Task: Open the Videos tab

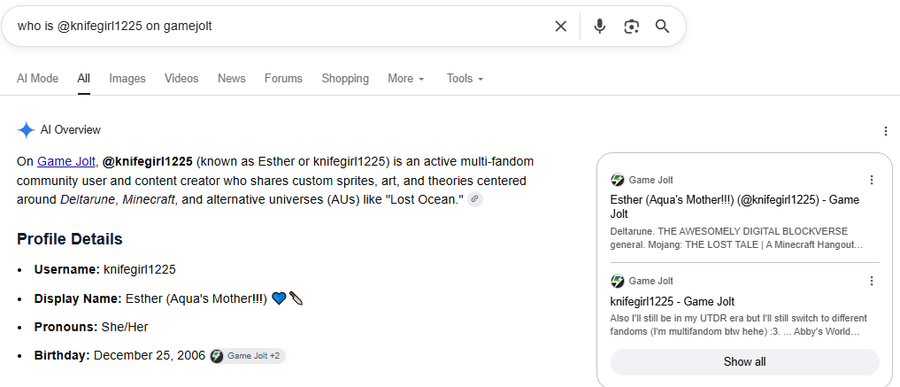Action: (181, 79)
